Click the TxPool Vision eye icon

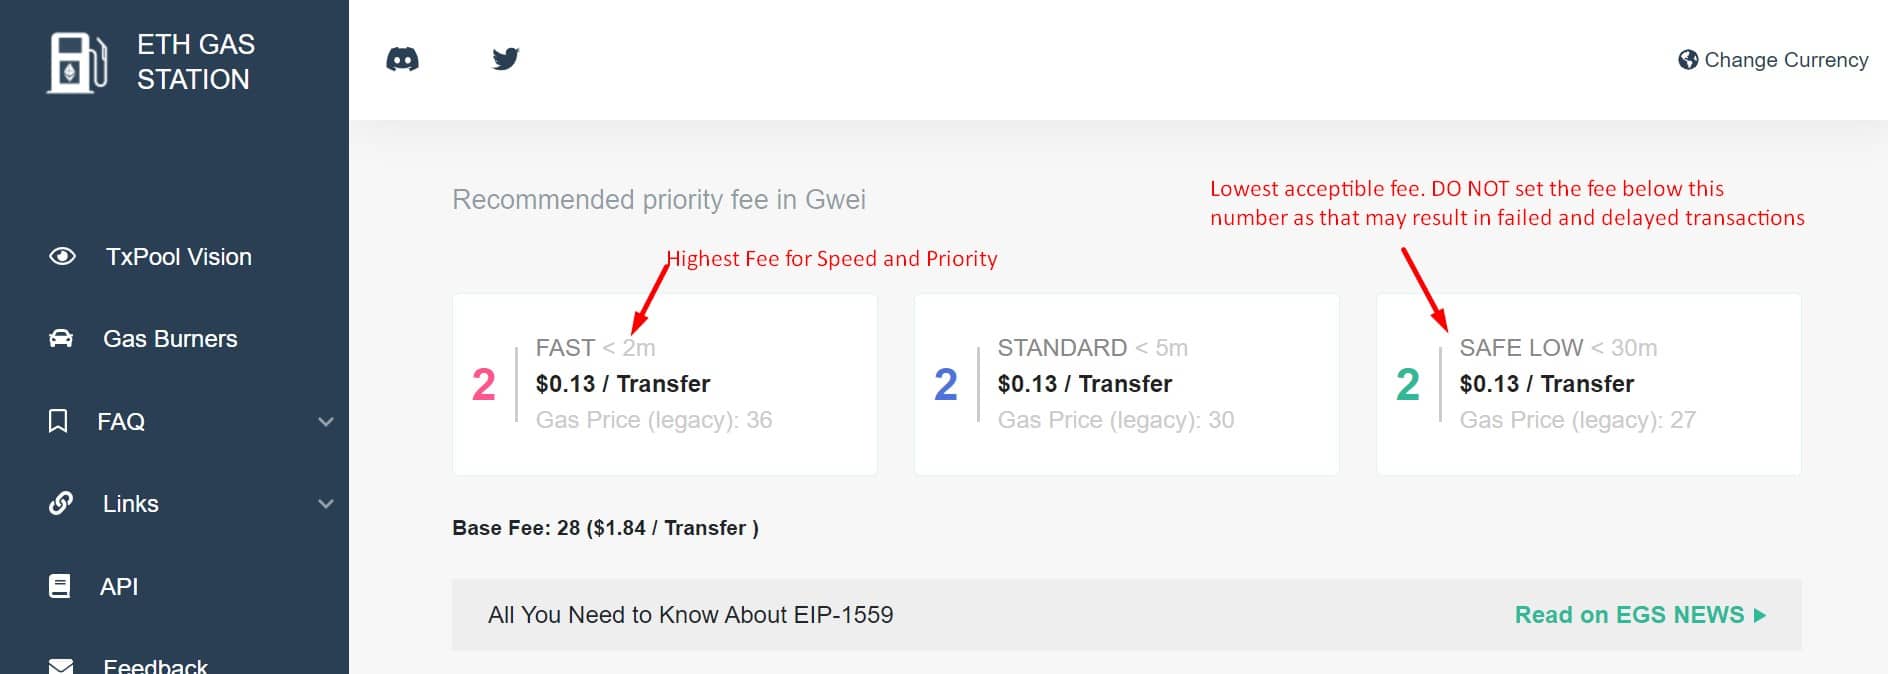pos(62,257)
